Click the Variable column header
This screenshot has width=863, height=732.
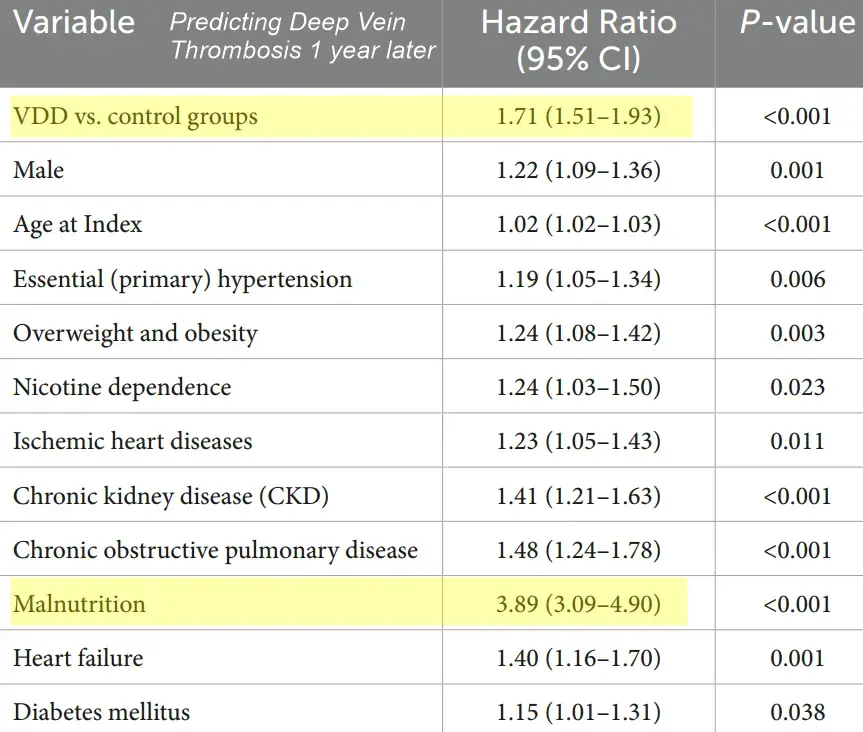coord(74,23)
